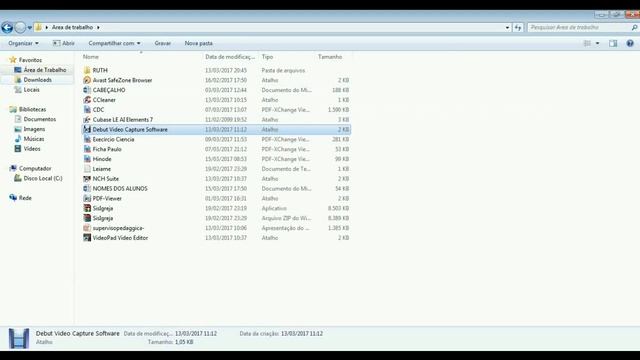Click the Forward navigation arrow
The width and height of the screenshot is (640, 360).
click(20, 27)
